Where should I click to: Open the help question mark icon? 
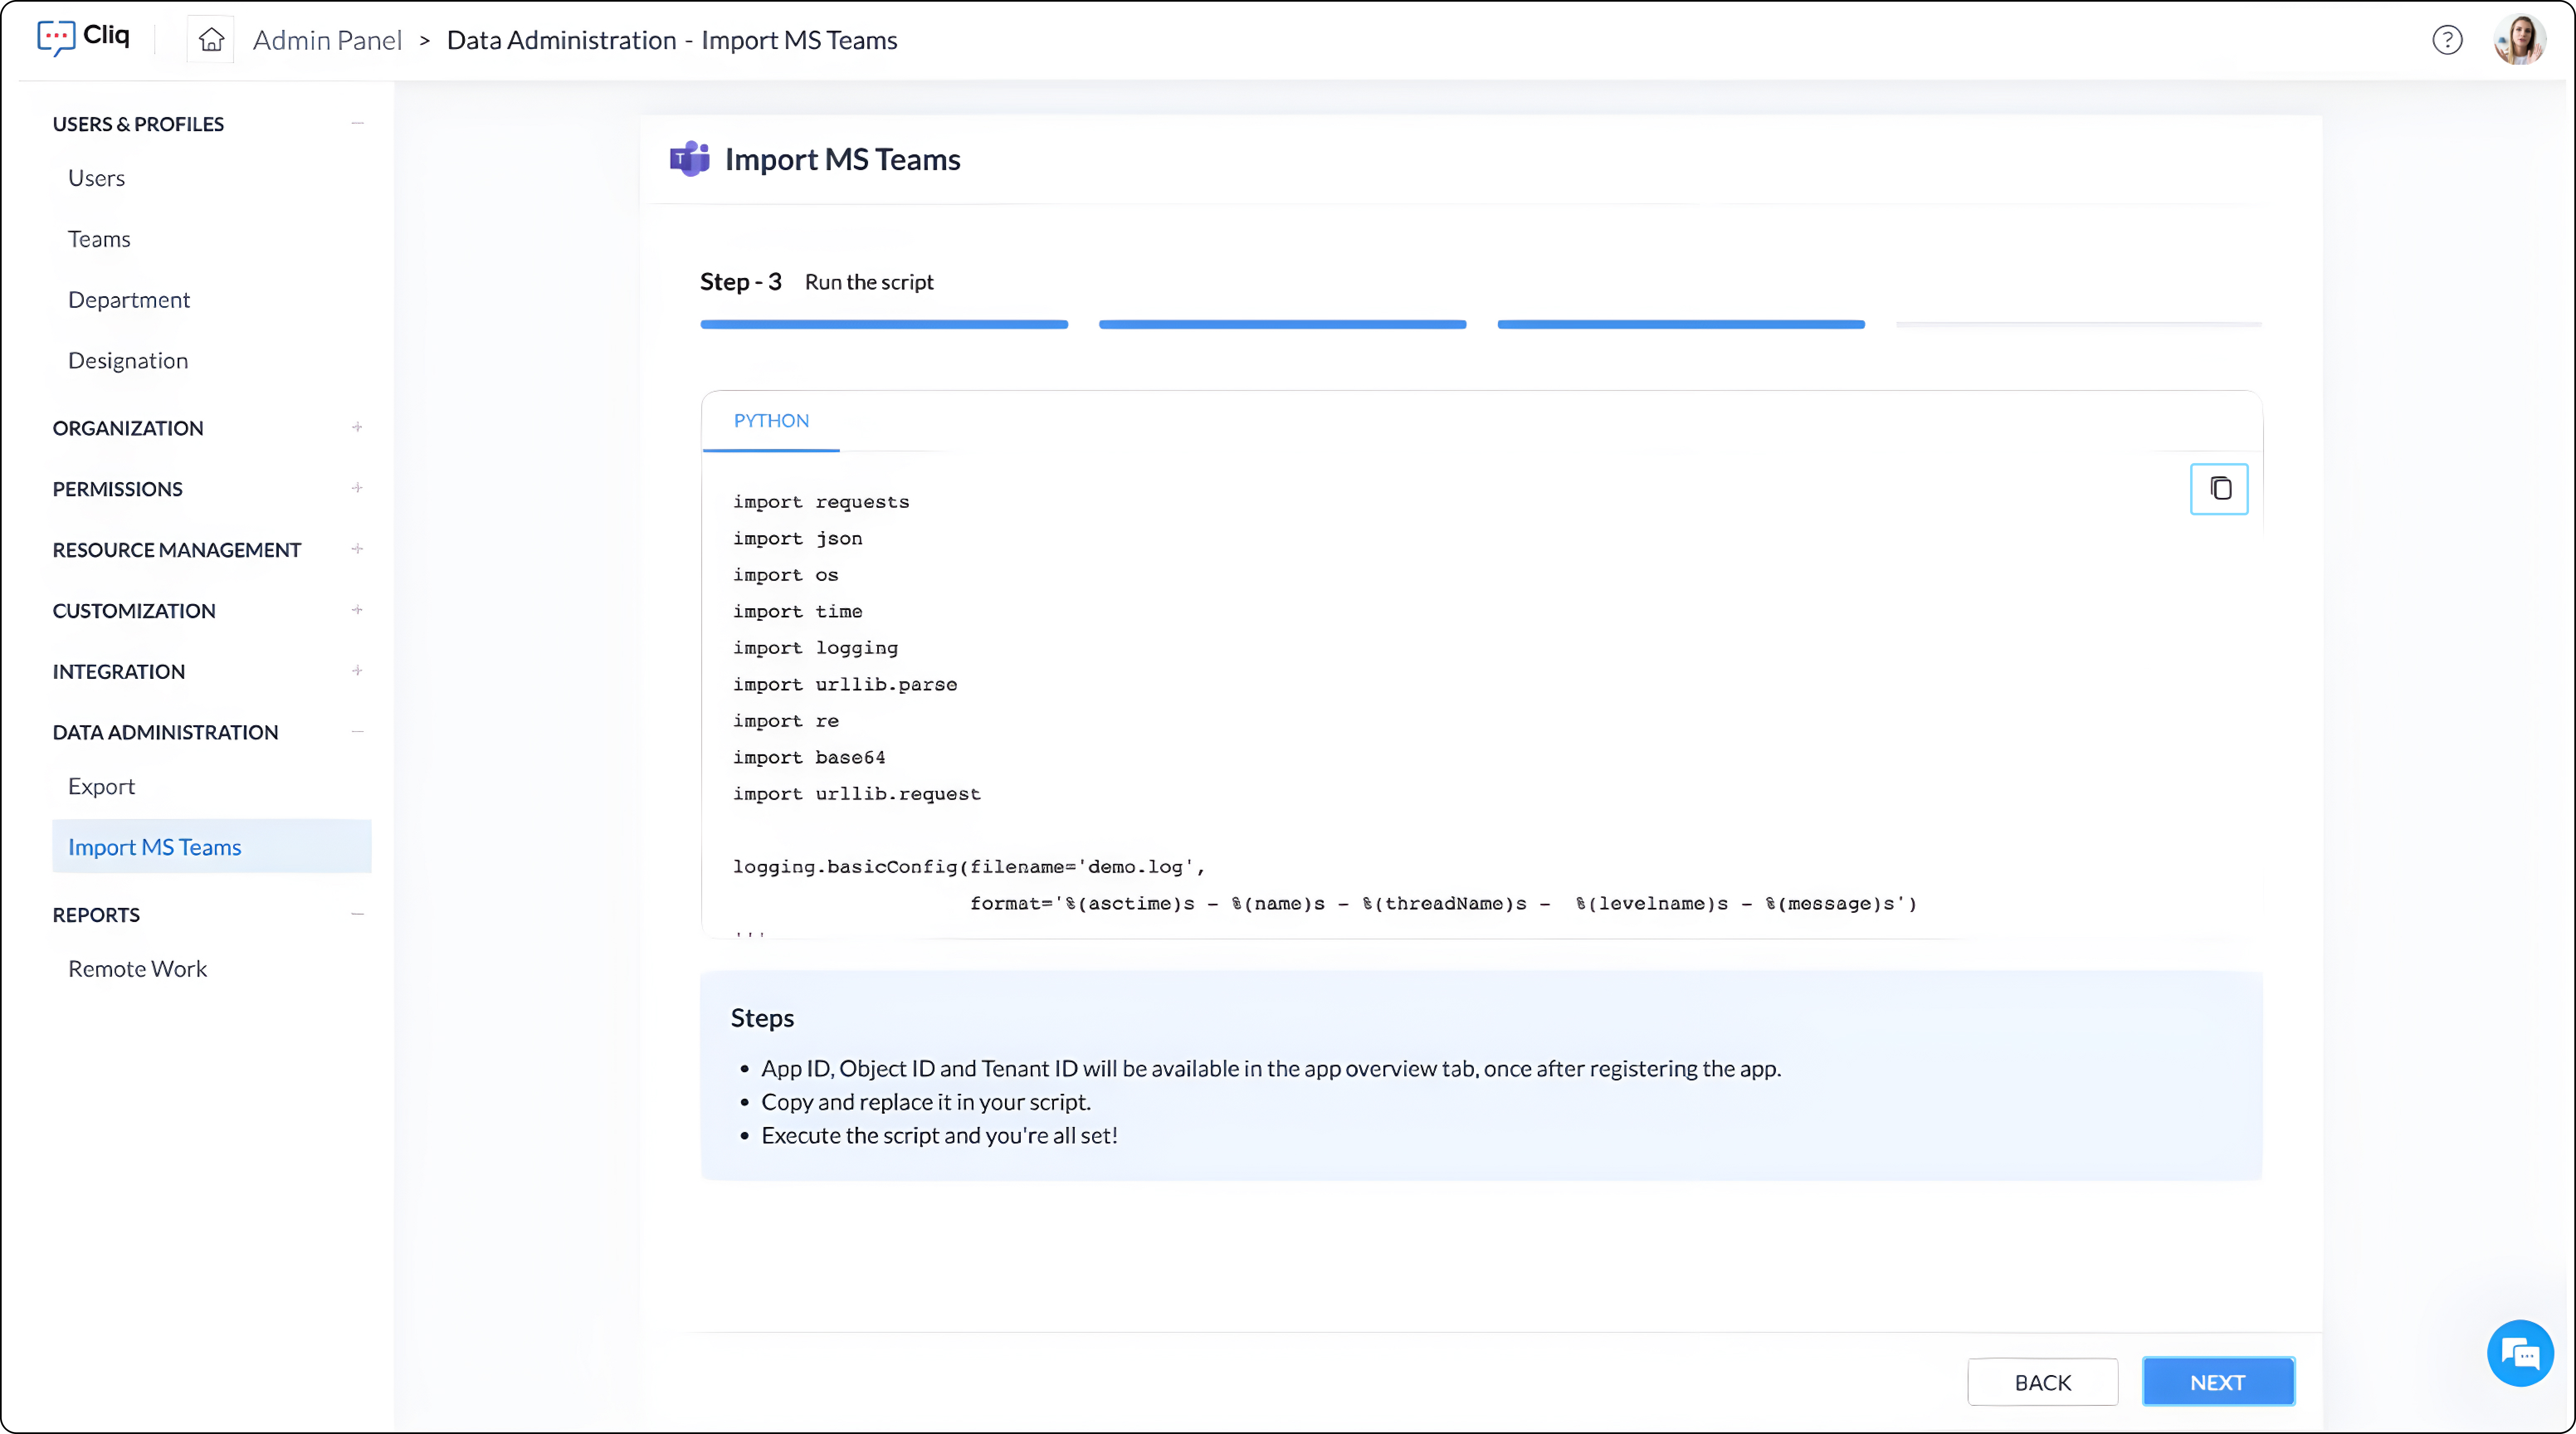(x=2447, y=40)
